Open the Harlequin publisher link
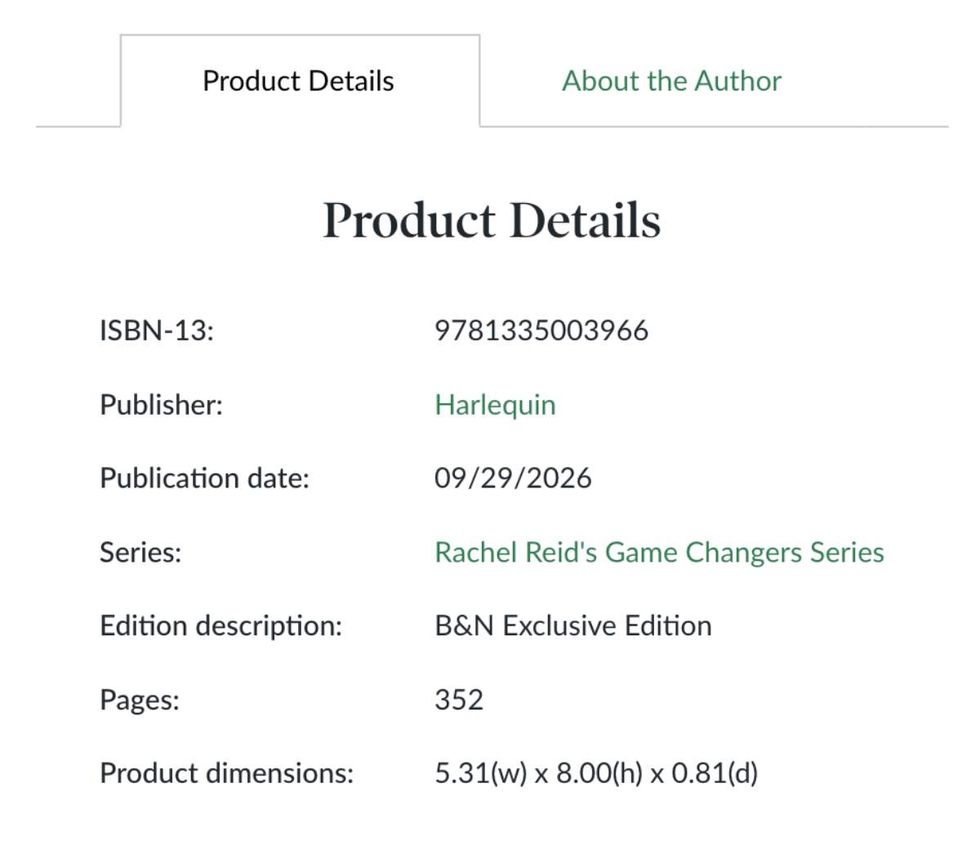 point(494,404)
